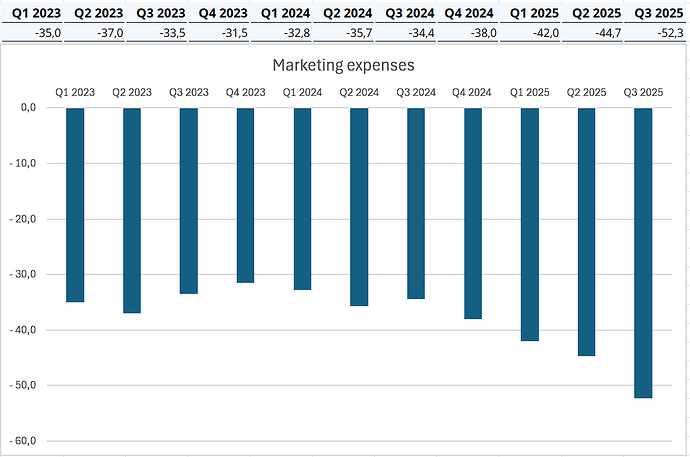Select the Q4 2024 chart bar
690x457 pixels.
(x=474, y=213)
